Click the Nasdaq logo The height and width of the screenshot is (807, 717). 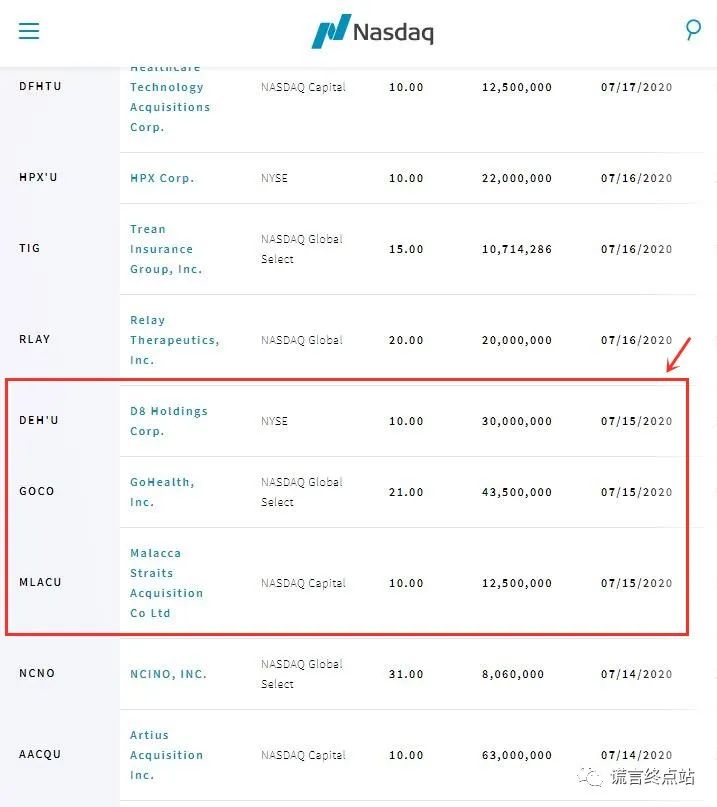click(372, 31)
